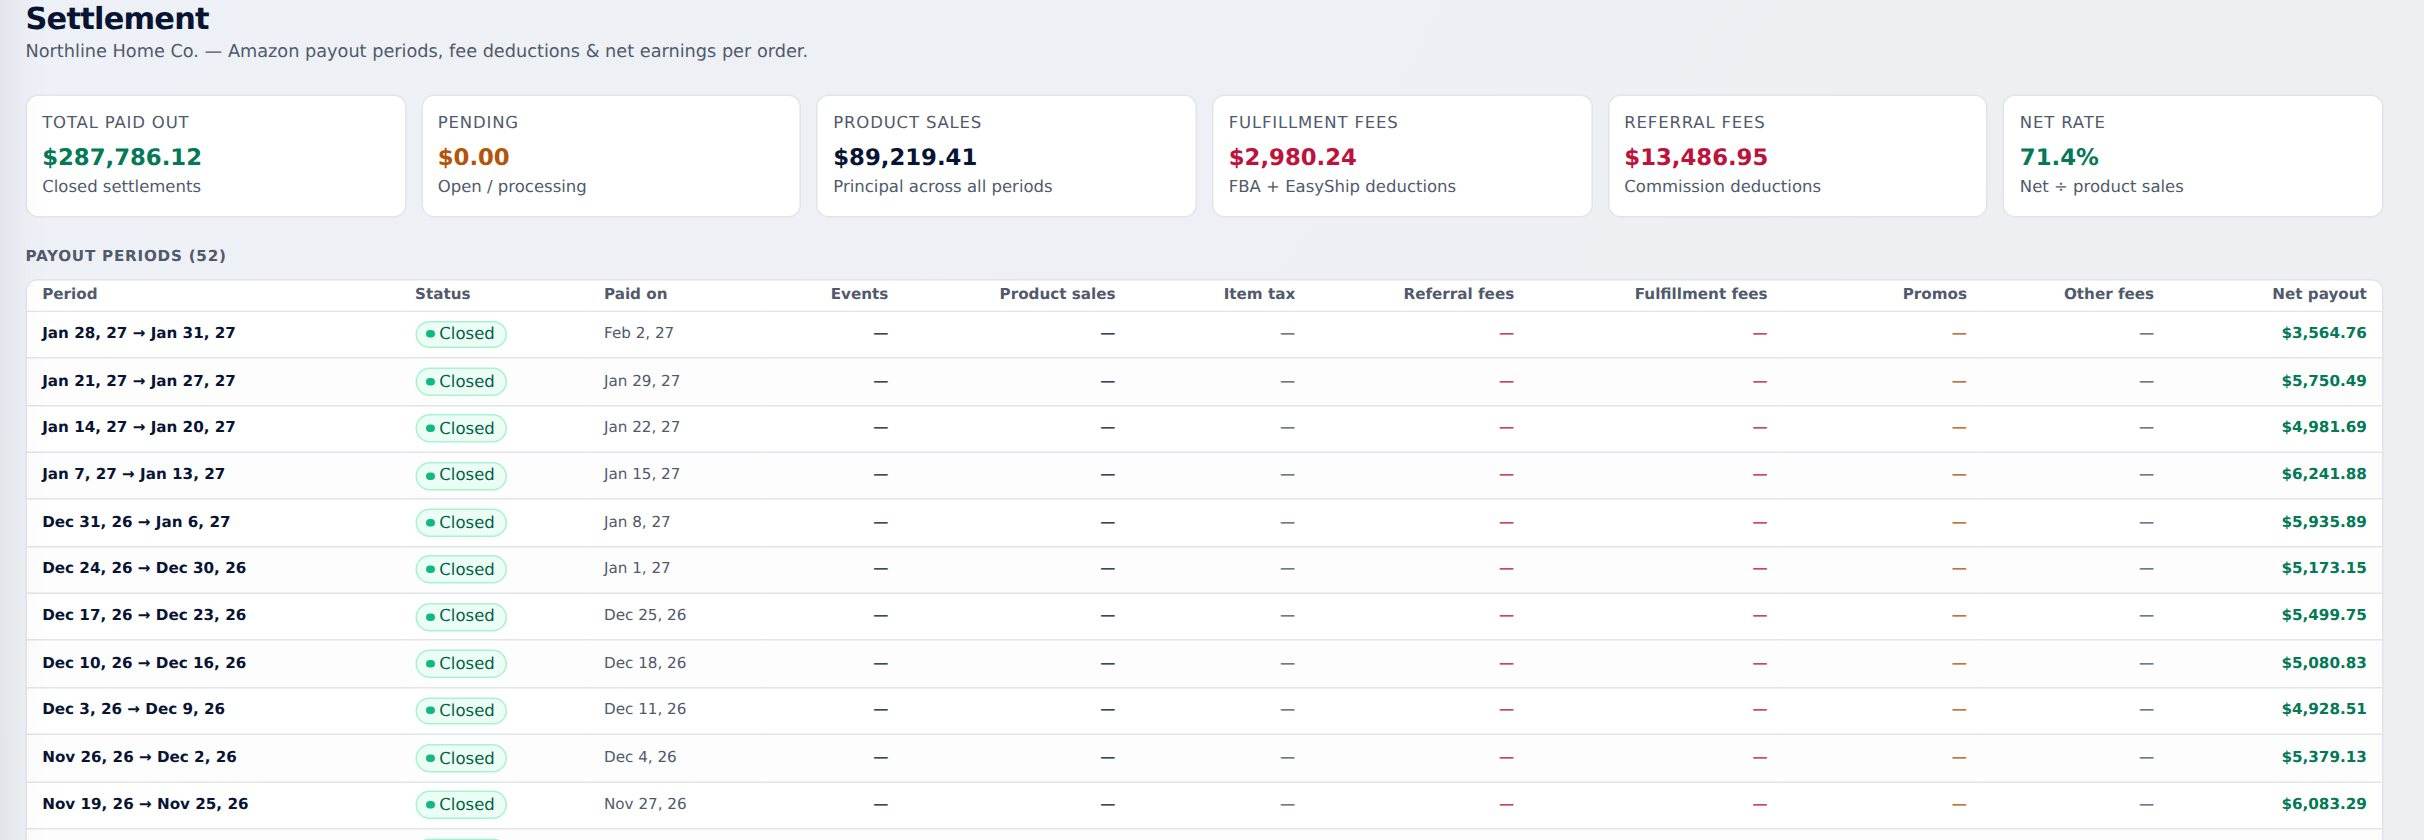Click the Product Sales total $89,219.41
2424x840 pixels.
(x=905, y=157)
